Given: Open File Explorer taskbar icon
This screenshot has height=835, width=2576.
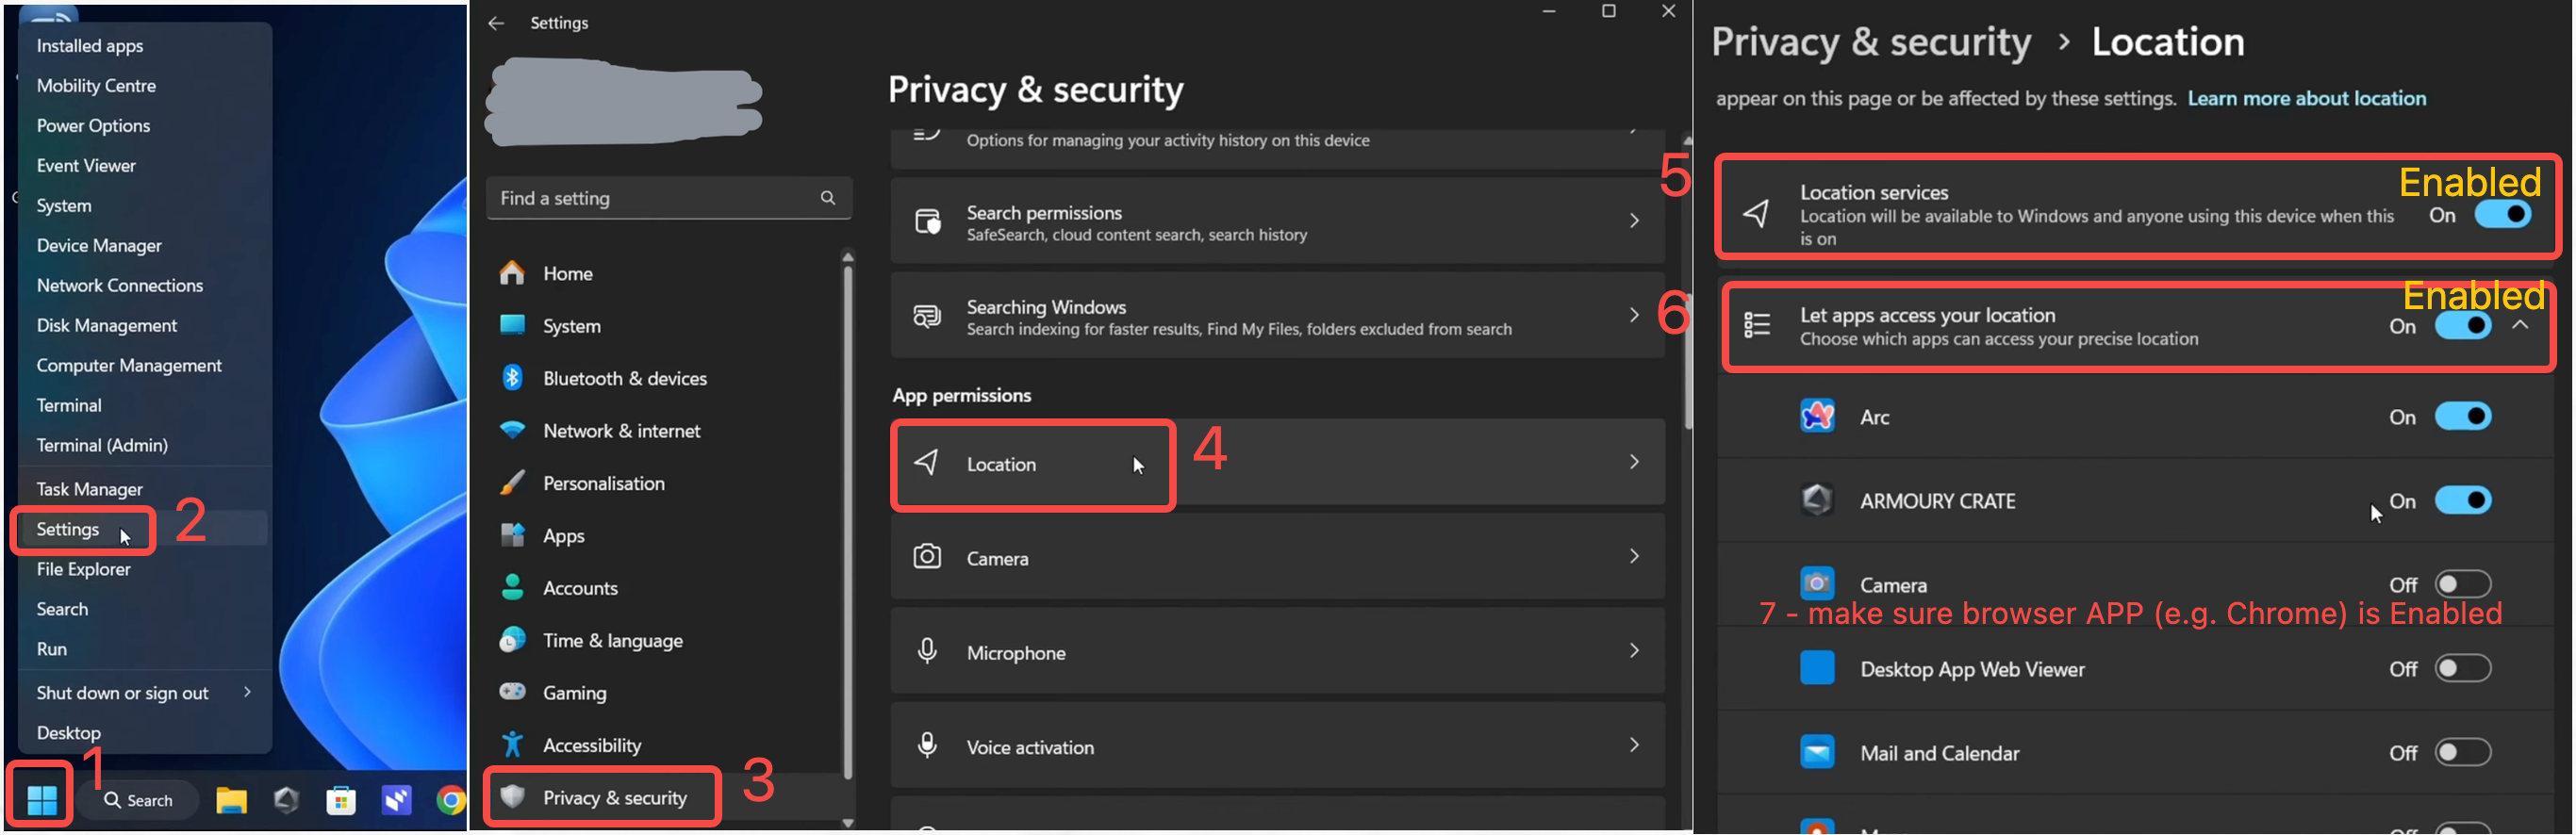Looking at the screenshot, I should [x=231, y=800].
